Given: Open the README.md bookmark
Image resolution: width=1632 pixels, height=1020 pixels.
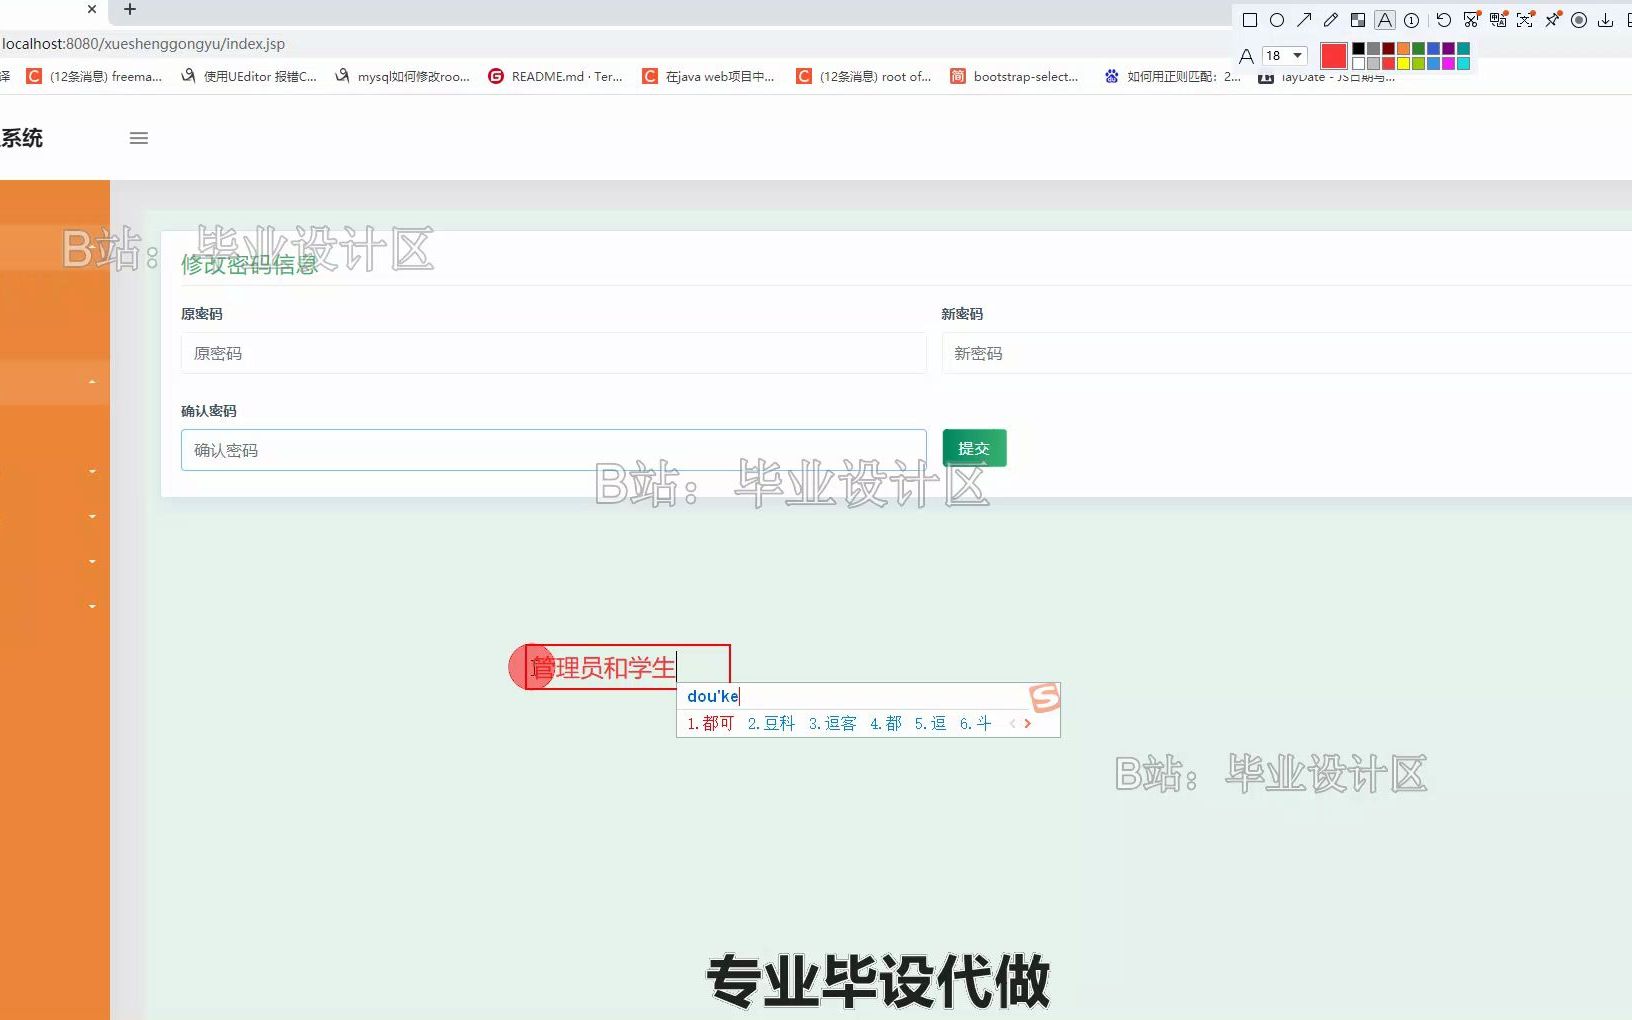Looking at the screenshot, I should pos(556,76).
